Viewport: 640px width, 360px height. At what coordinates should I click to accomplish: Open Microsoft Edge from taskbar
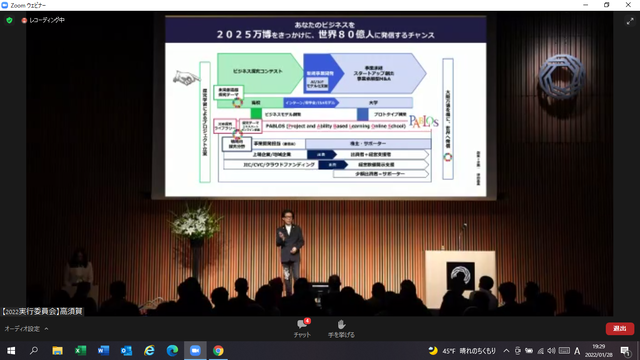[172, 351]
